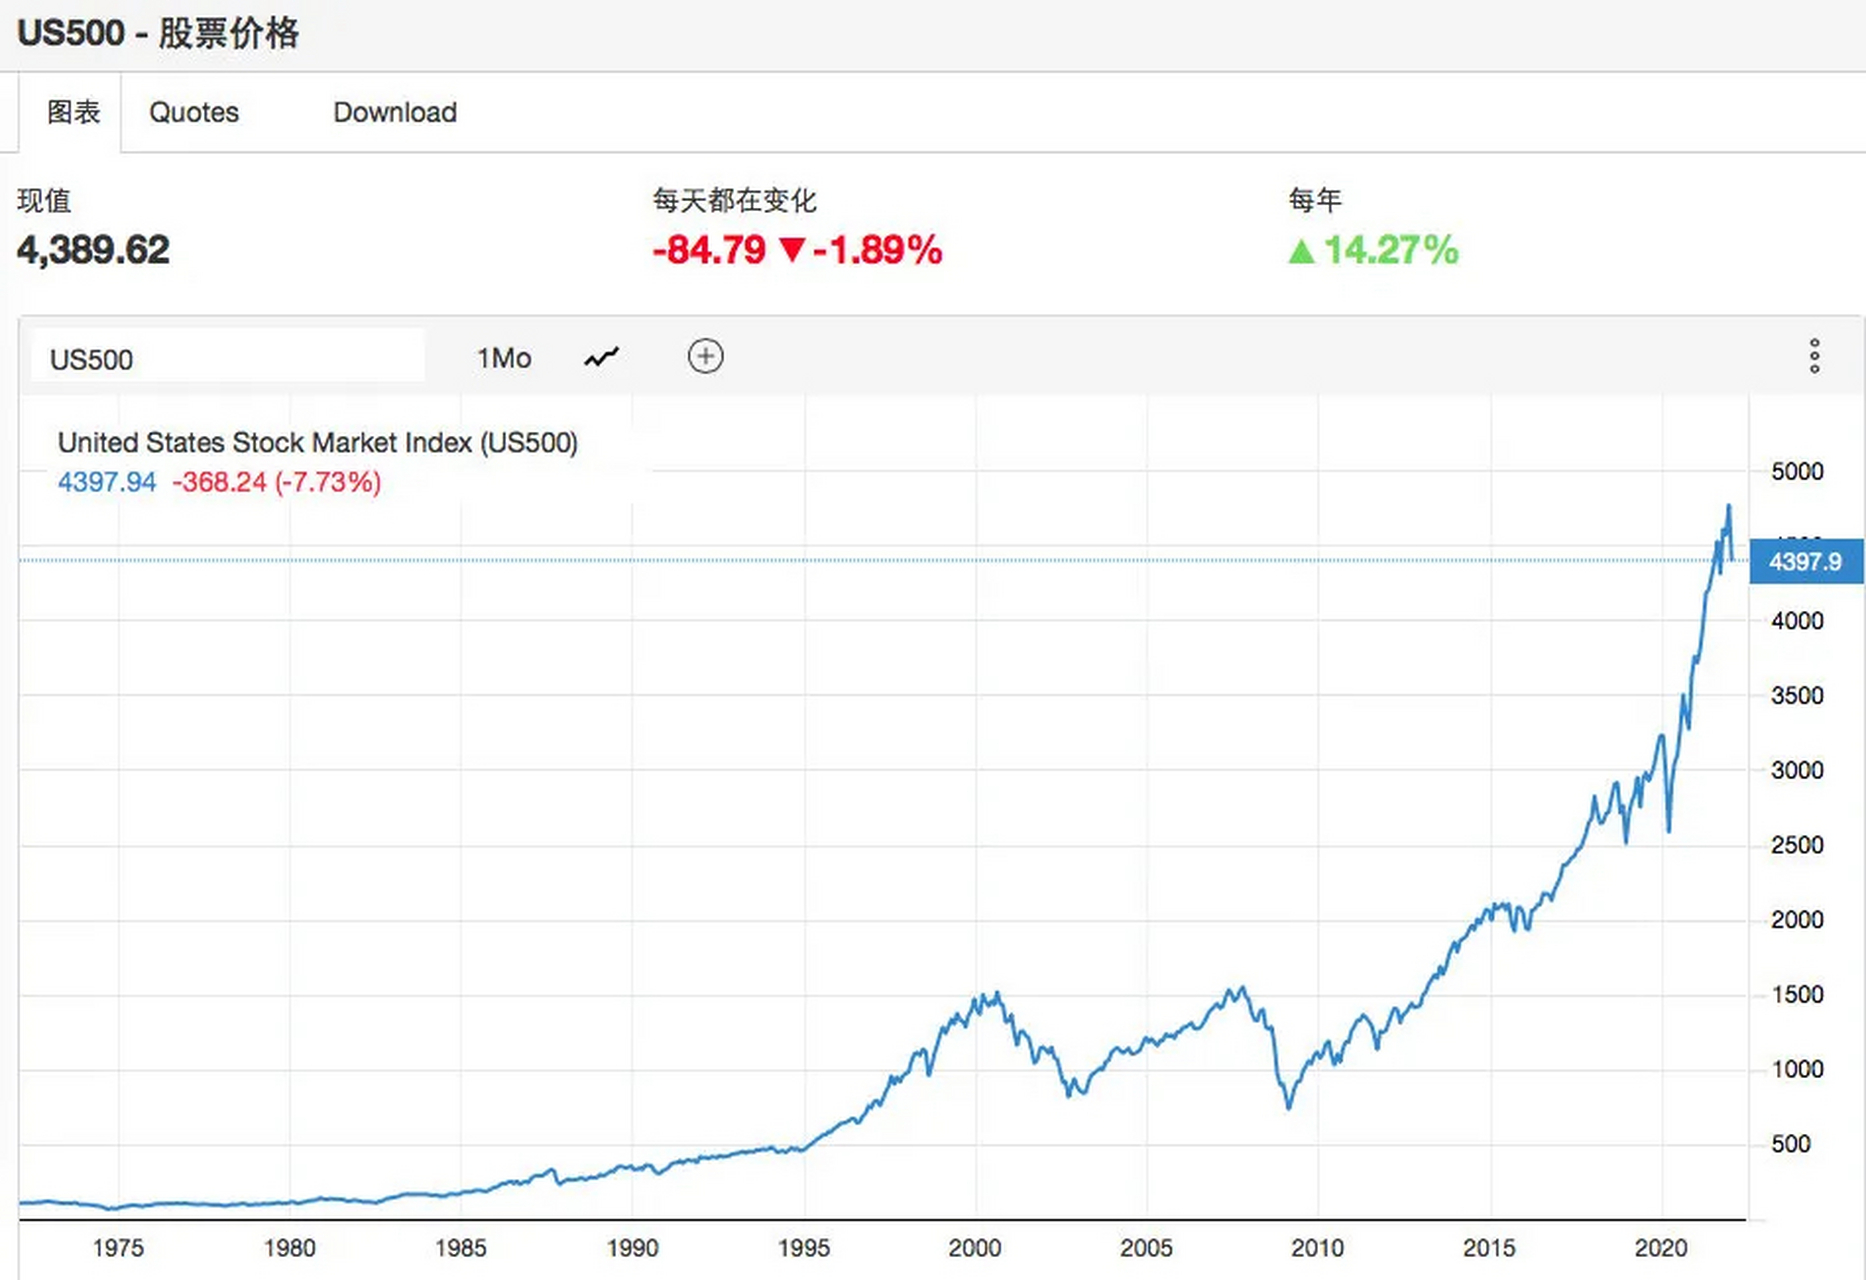Click the 1975 x-axis label
This screenshot has width=1866, height=1280.
tap(118, 1248)
